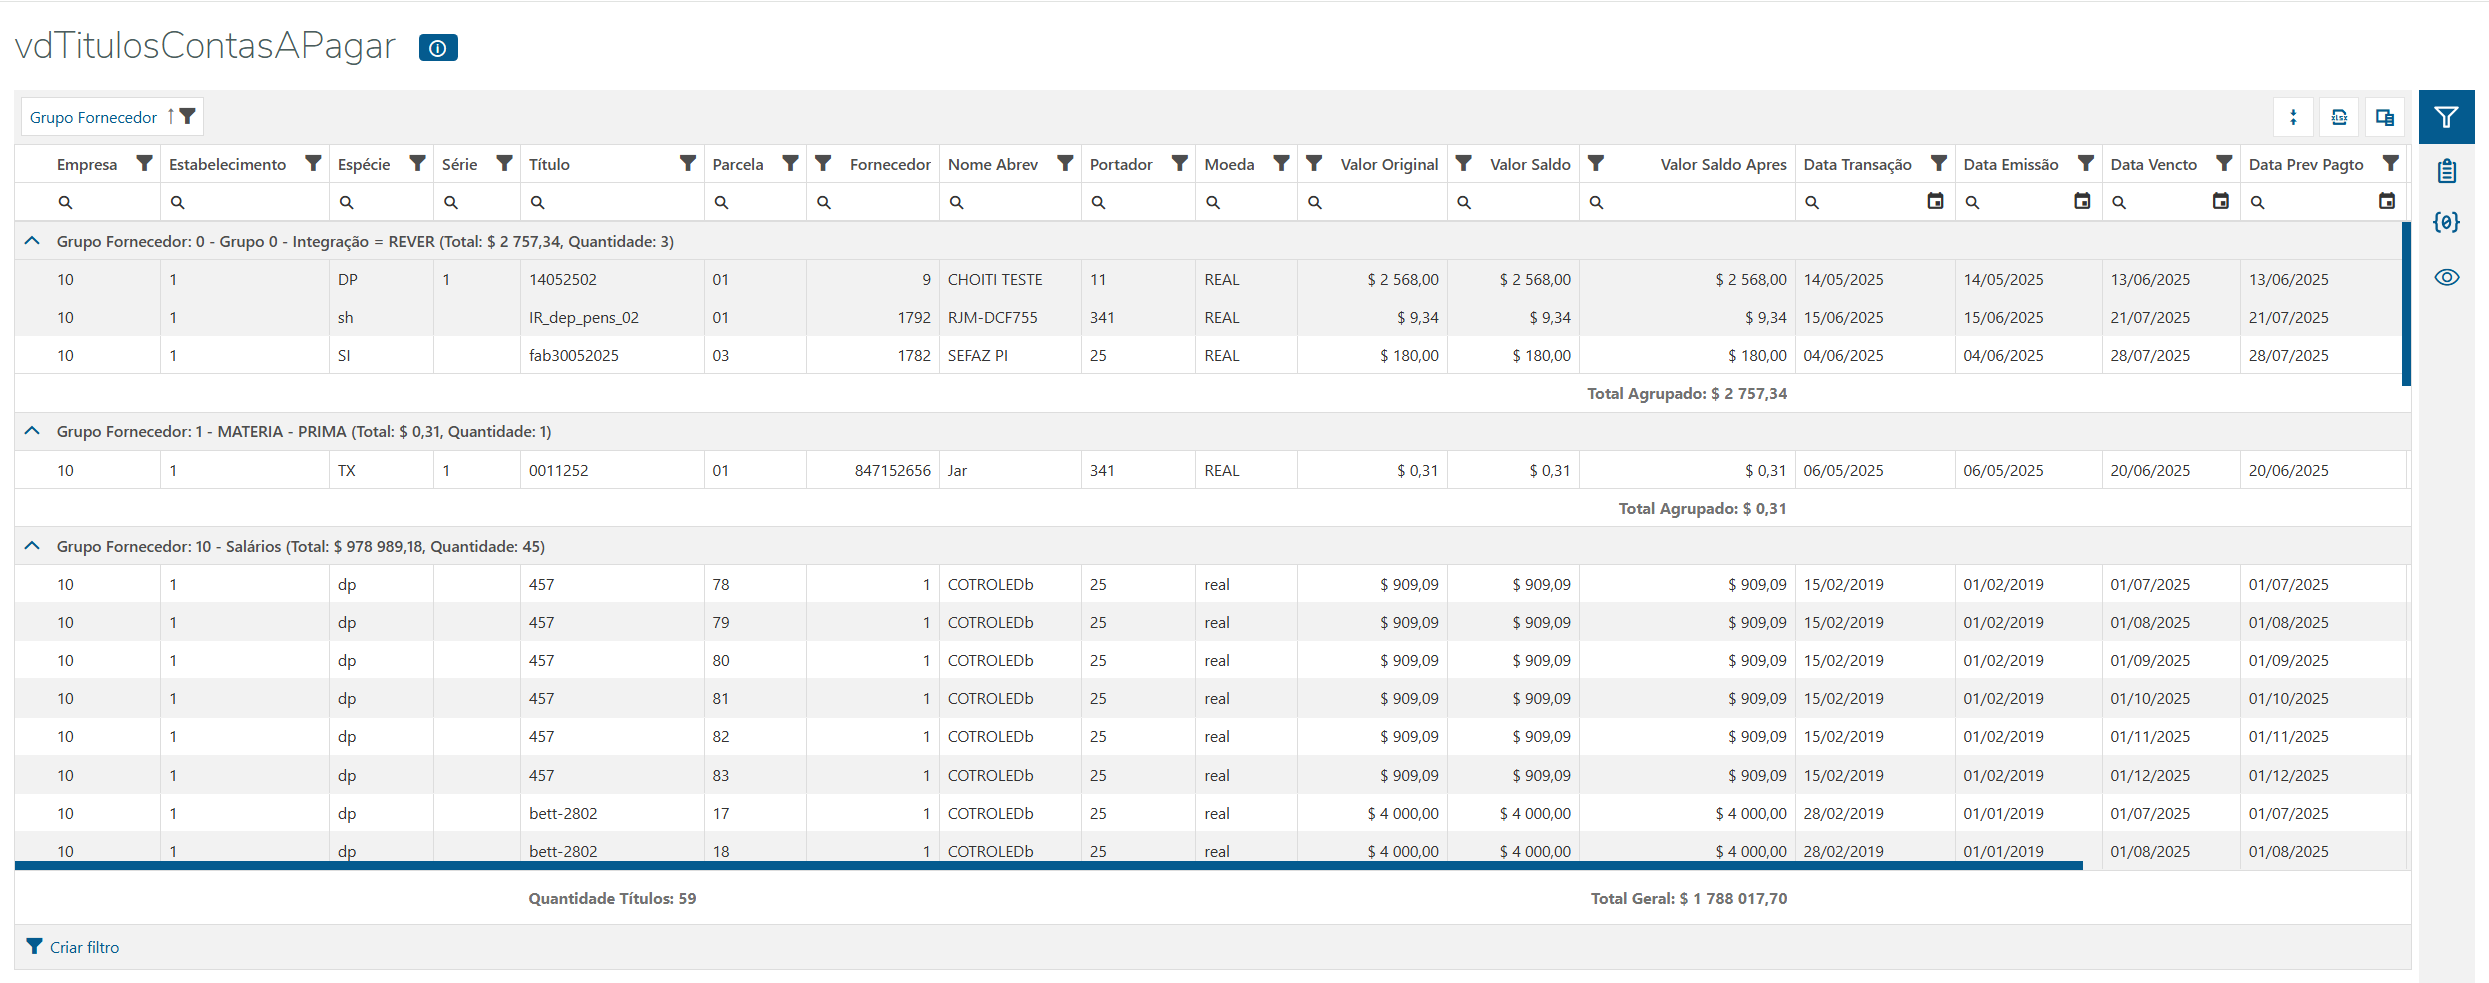Open the Data Prev Pagto calendar picker
This screenshot has height=983, width=2489.
(2386, 201)
